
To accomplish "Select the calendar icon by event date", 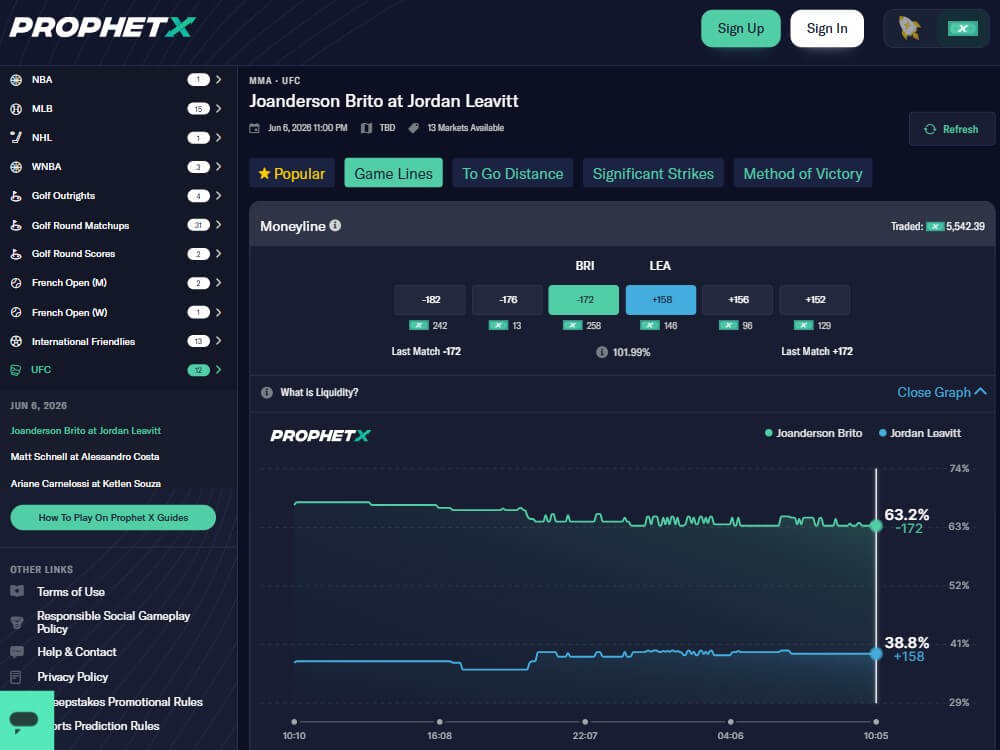I will (254, 128).
